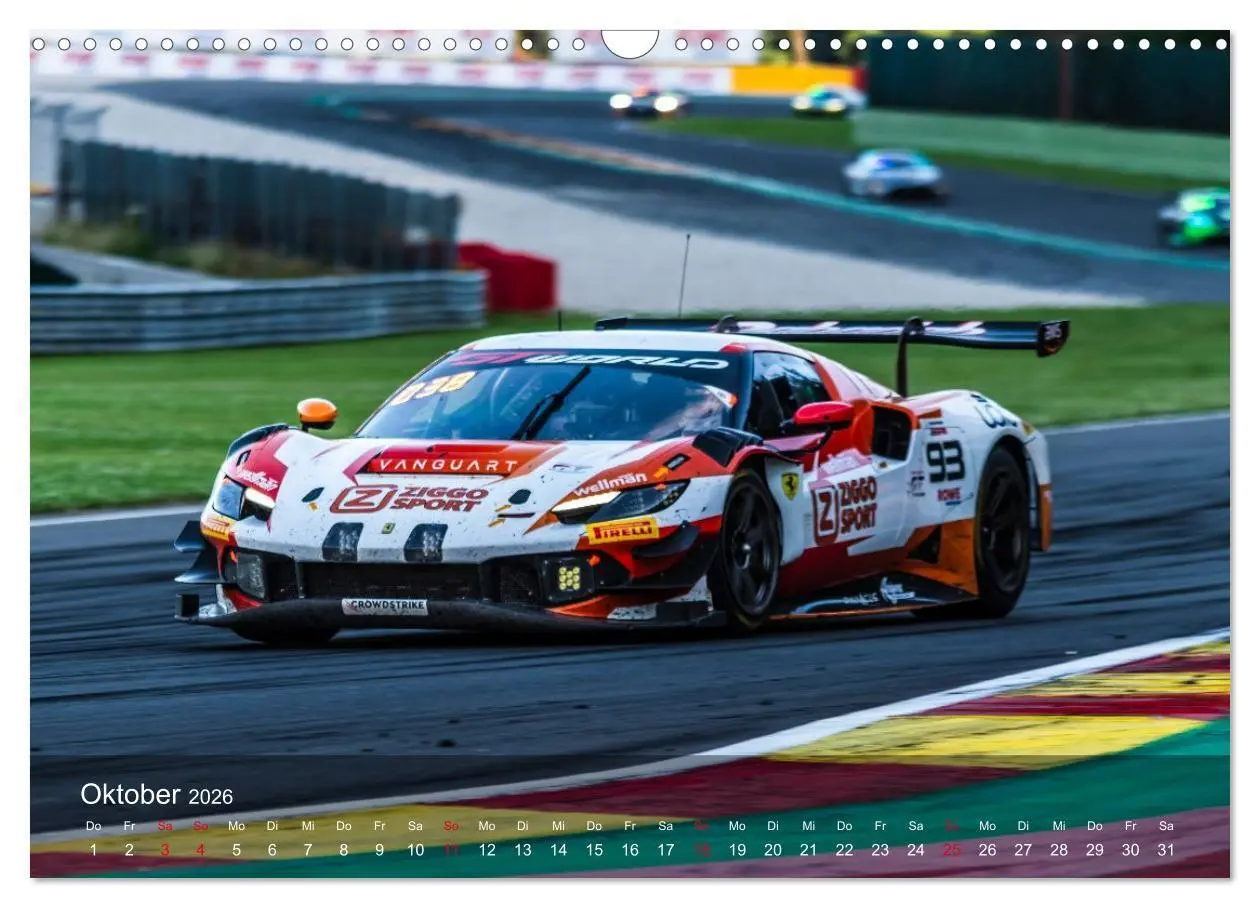Select date 27 in the calendar row
Screen dimensions: 1260x908
point(1023,850)
